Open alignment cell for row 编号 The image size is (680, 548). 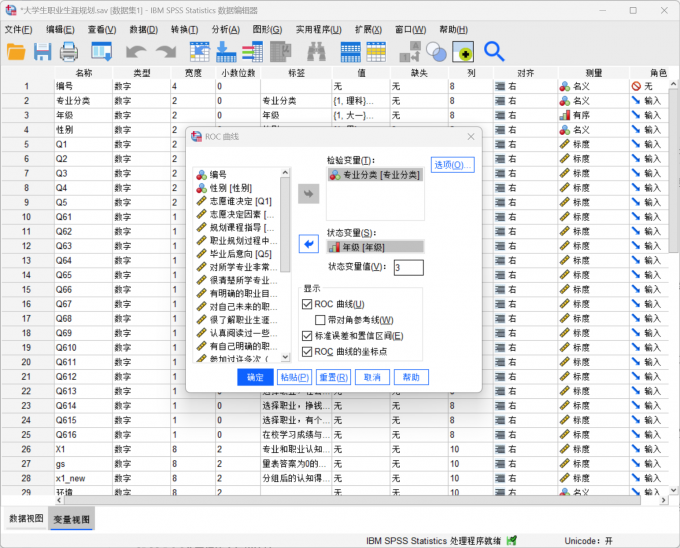(525, 86)
